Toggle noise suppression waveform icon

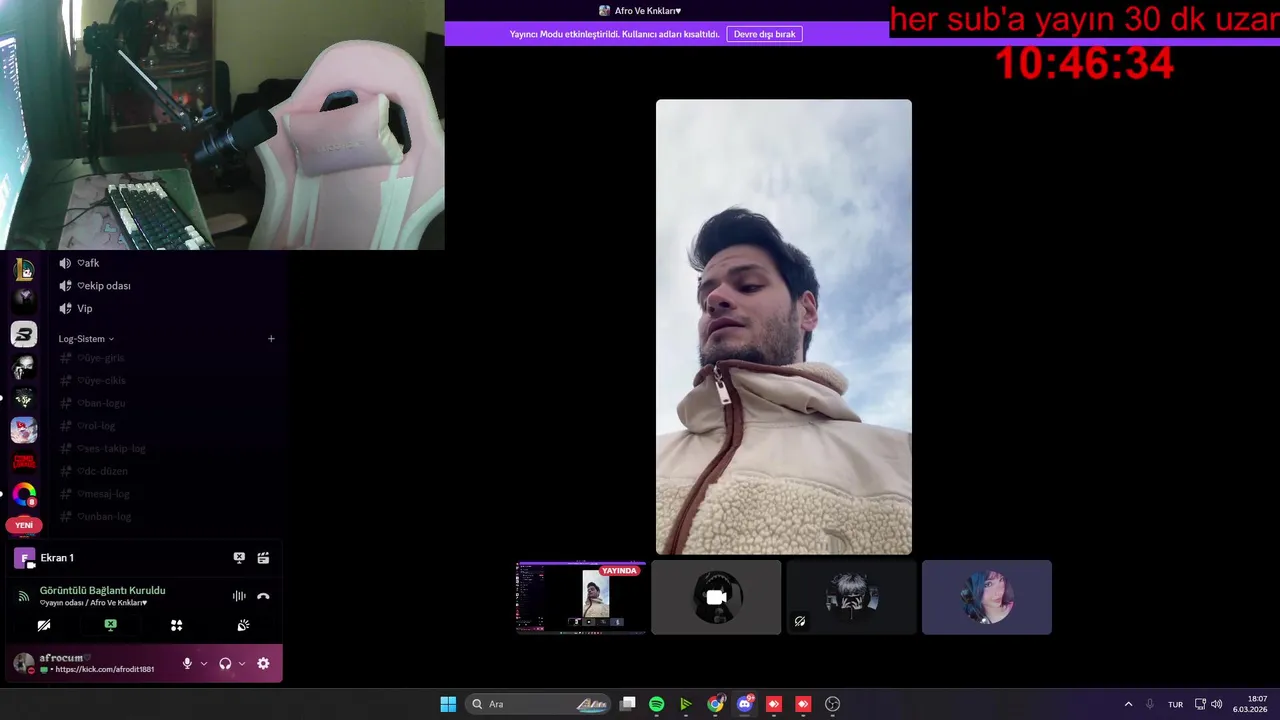(x=239, y=596)
